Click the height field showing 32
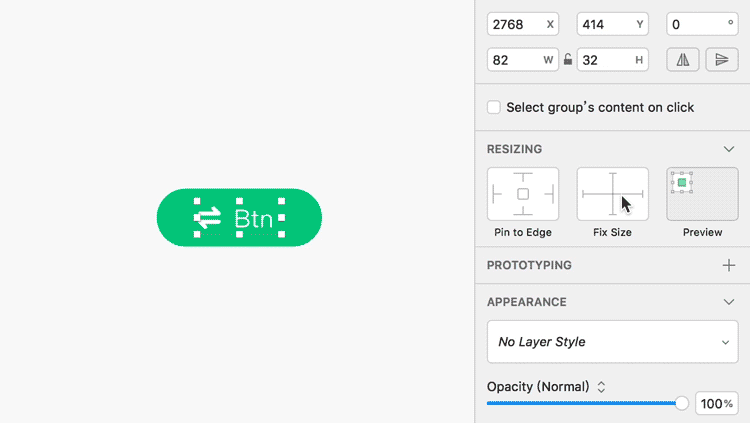The width and height of the screenshot is (750, 423). point(604,60)
